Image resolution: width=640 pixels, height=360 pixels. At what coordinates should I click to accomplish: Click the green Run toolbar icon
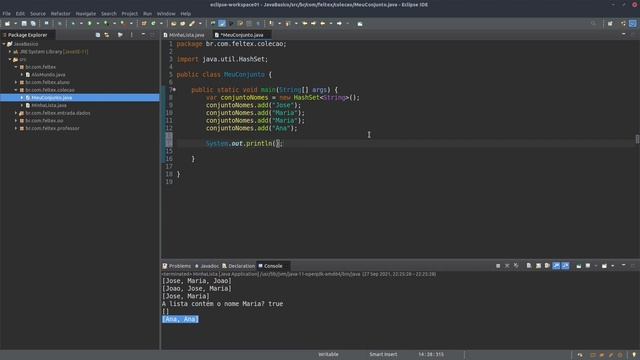pos(89,24)
